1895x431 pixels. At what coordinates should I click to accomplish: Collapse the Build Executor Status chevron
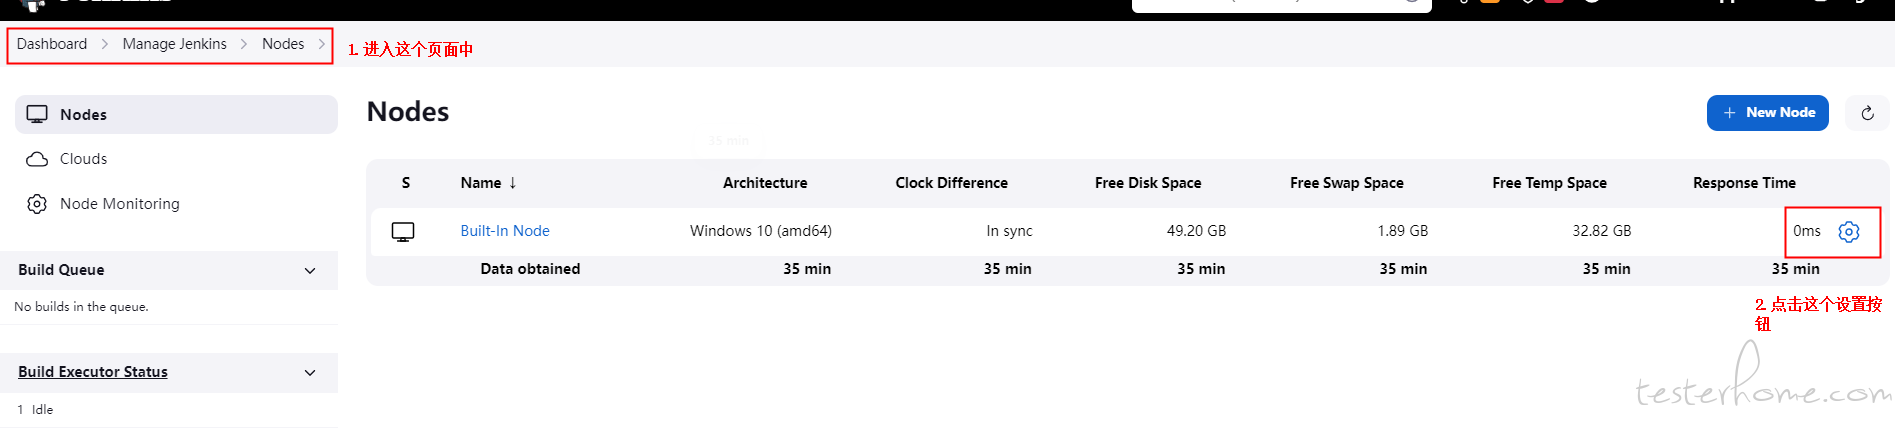pyautogui.click(x=310, y=373)
